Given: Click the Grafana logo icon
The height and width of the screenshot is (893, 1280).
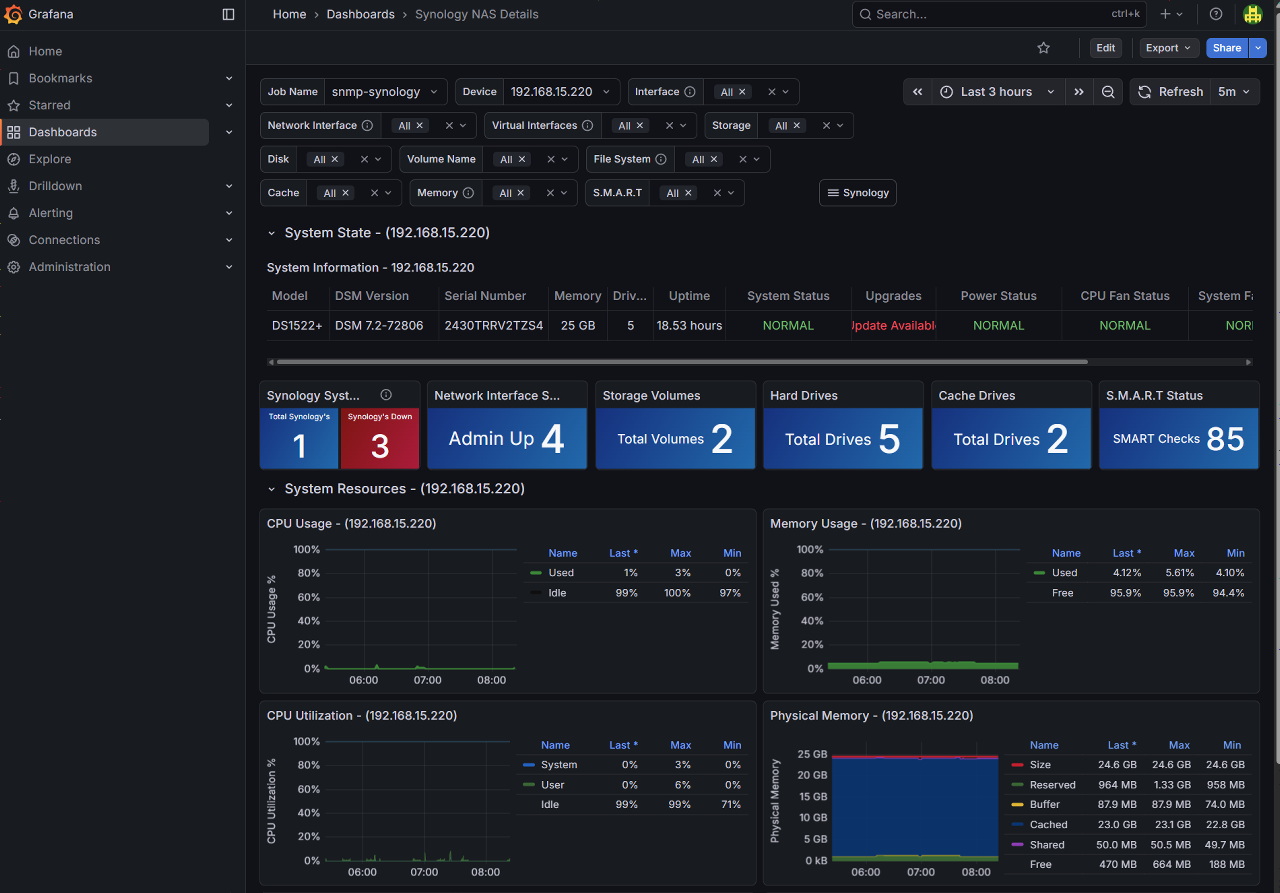Looking at the screenshot, I should pyautogui.click(x=14, y=15).
